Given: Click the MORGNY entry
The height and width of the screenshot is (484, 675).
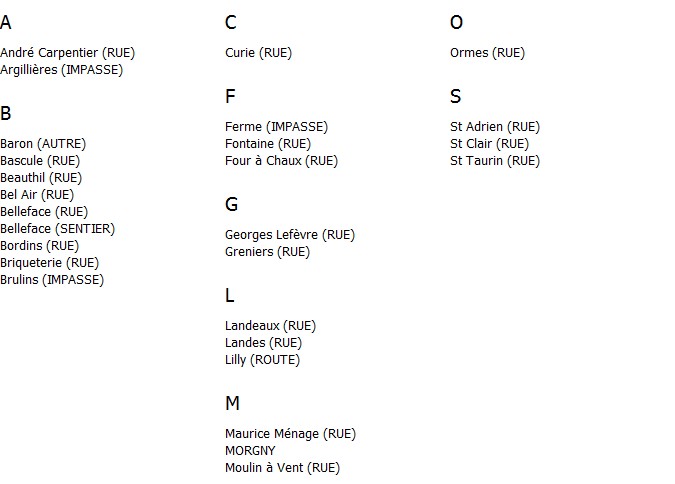Looking at the screenshot, I should 250,451.
